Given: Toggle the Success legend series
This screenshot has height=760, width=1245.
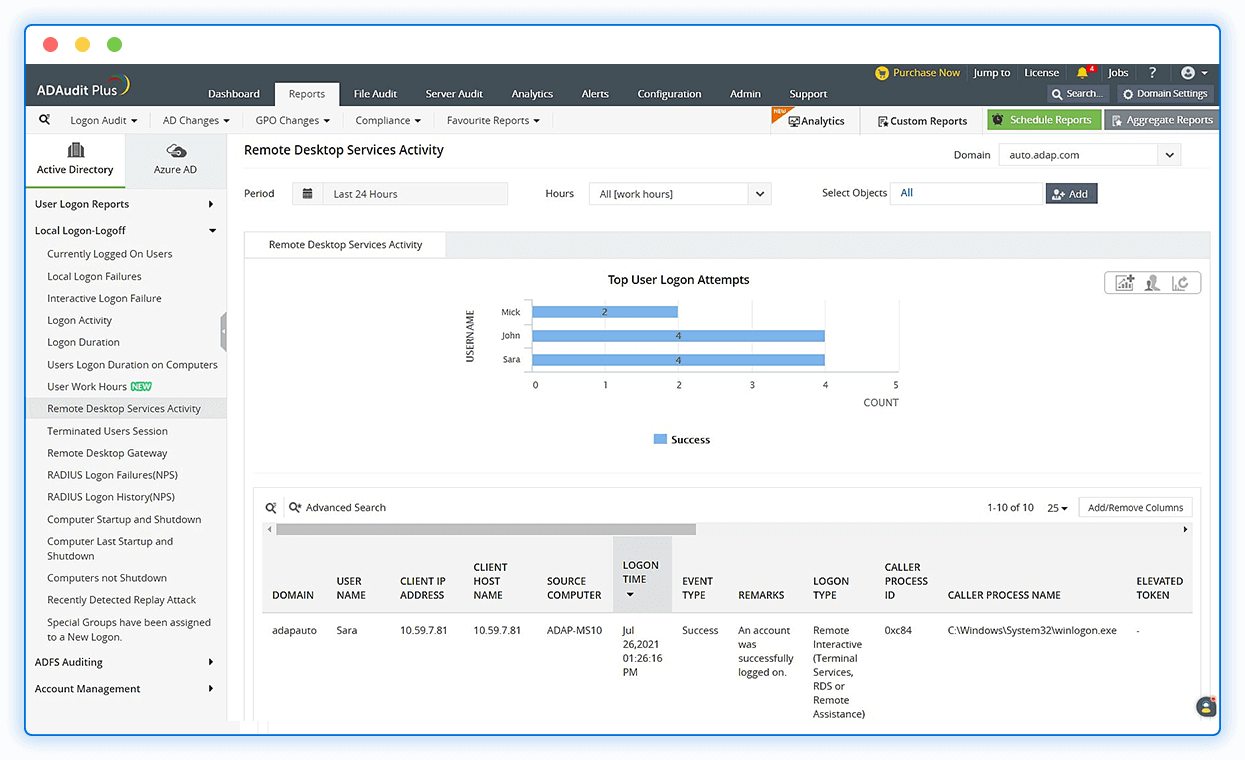Looking at the screenshot, I should [681, 440].
